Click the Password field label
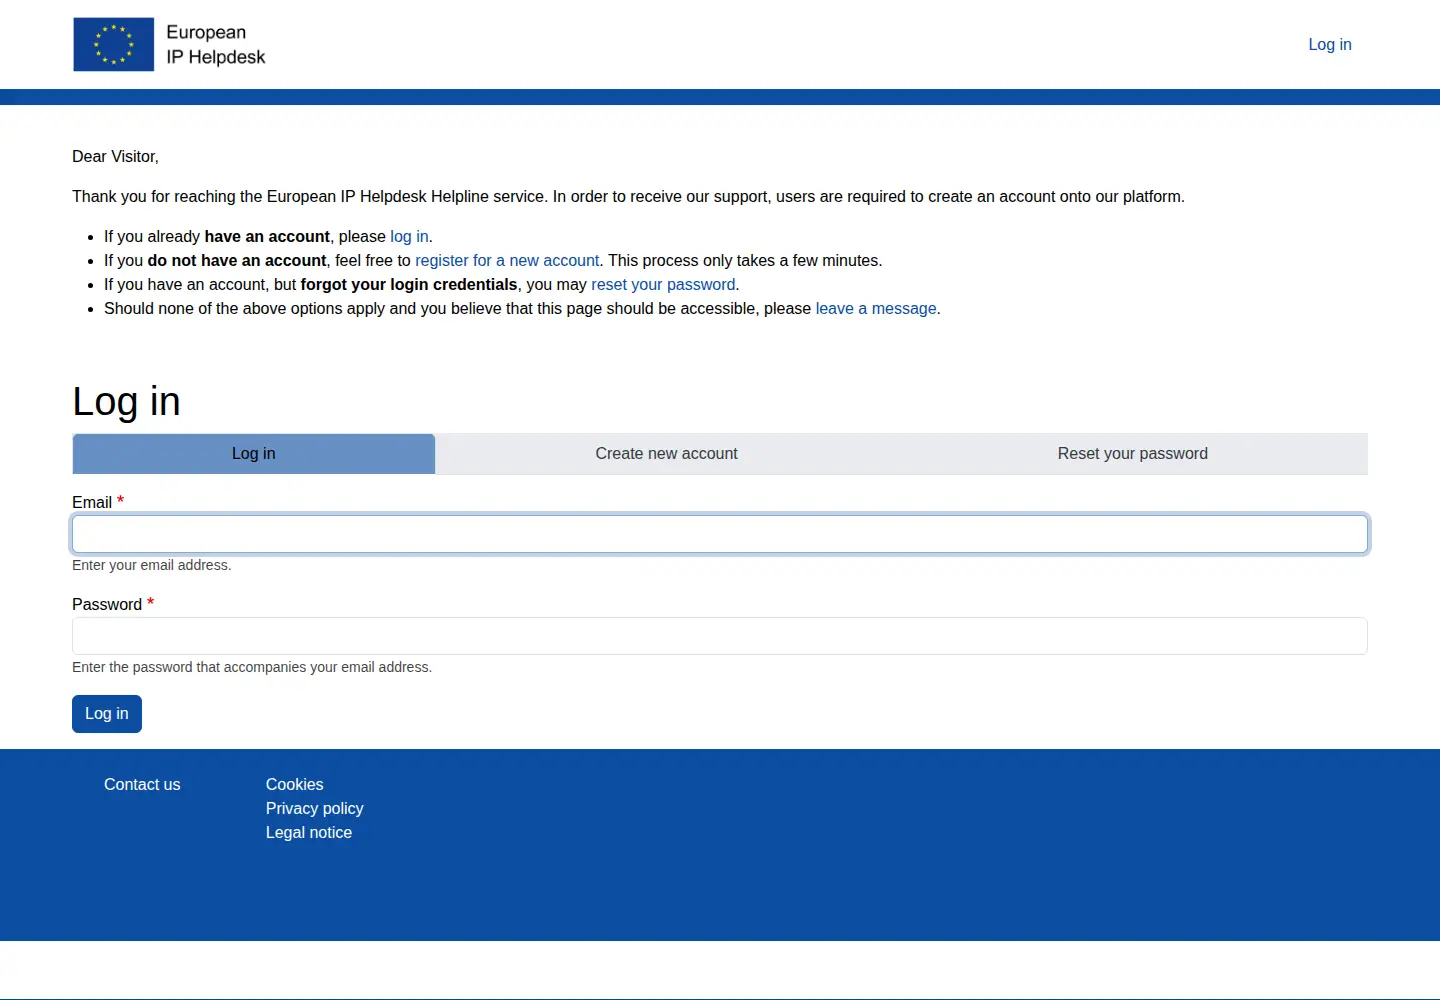 click(107, 604)
